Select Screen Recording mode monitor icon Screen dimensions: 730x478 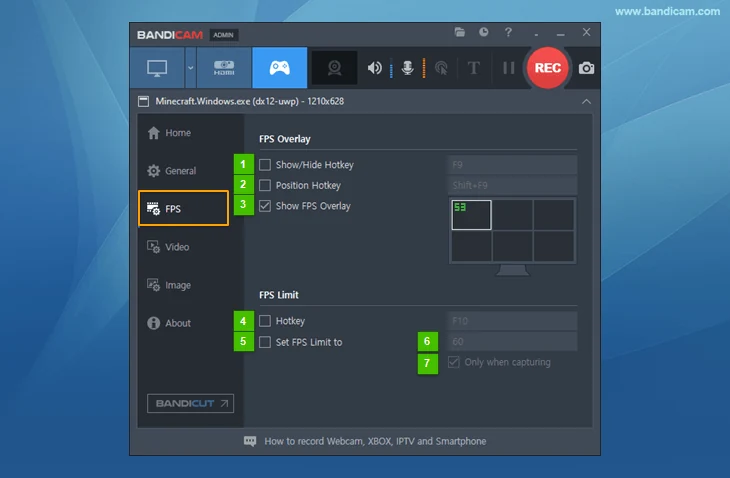(x=157, y=68)
